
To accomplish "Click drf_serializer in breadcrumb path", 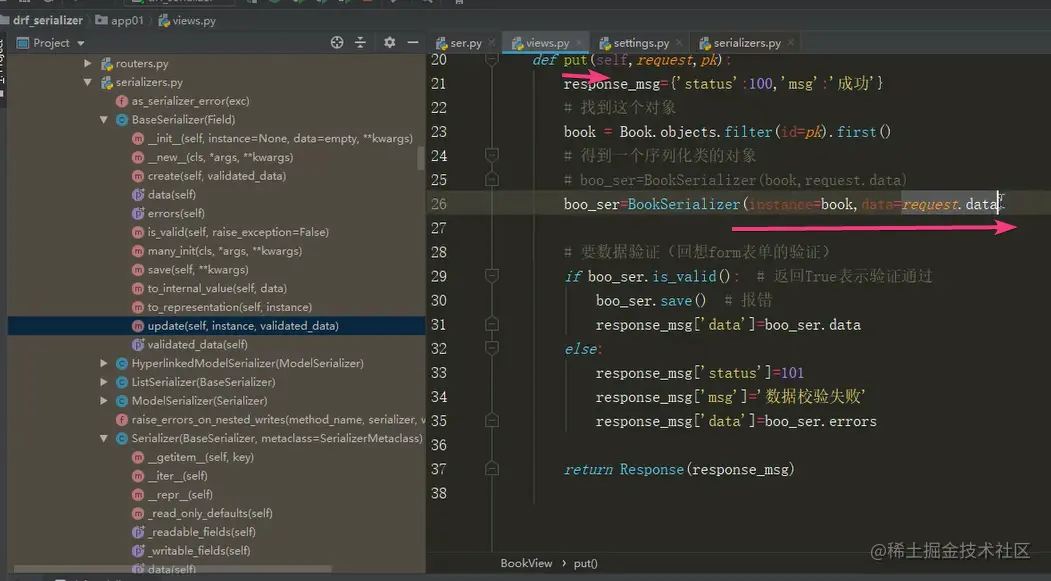I will click(48, 20).
